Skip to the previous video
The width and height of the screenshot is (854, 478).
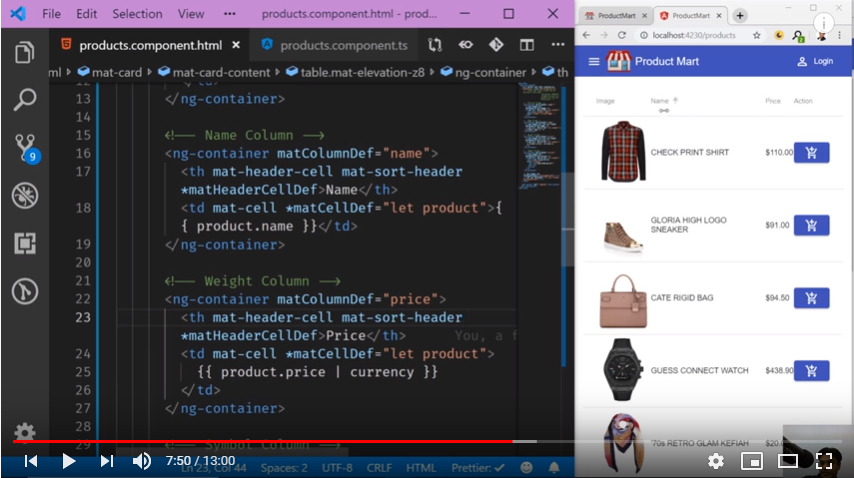[31, 461]
